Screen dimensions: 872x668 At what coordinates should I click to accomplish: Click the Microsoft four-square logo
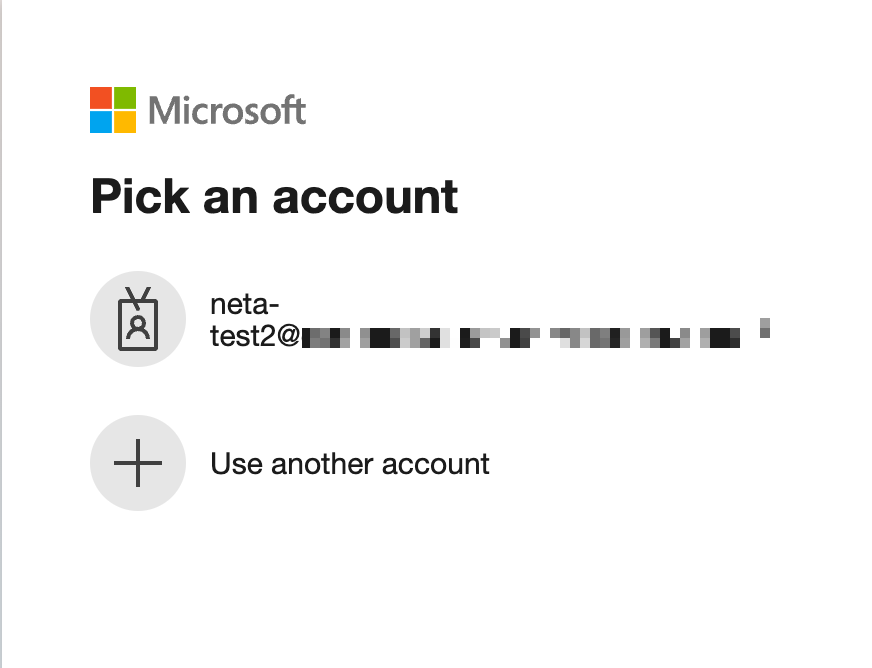tap(113, 110)
